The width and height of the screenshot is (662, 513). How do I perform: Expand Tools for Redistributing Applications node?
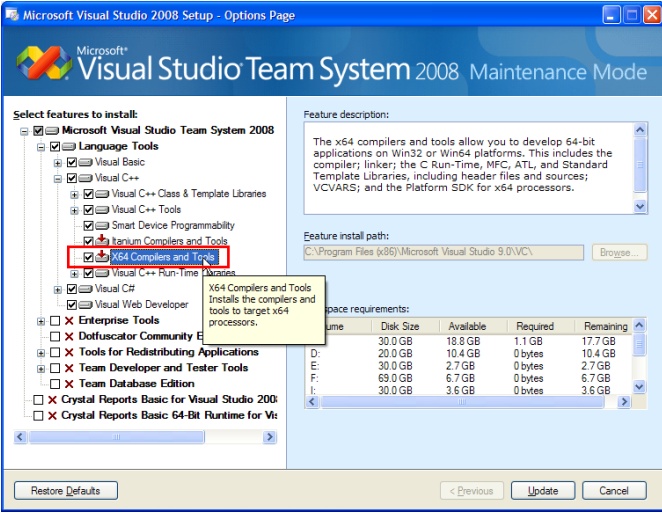(41, 353)
